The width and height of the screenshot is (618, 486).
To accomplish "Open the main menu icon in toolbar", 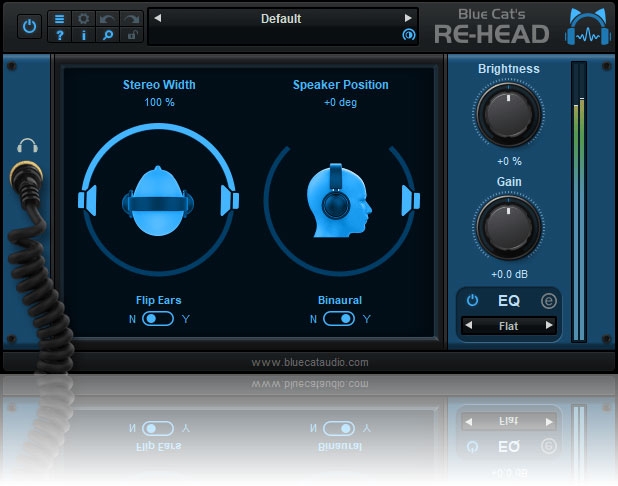I will tap(59, 18).
